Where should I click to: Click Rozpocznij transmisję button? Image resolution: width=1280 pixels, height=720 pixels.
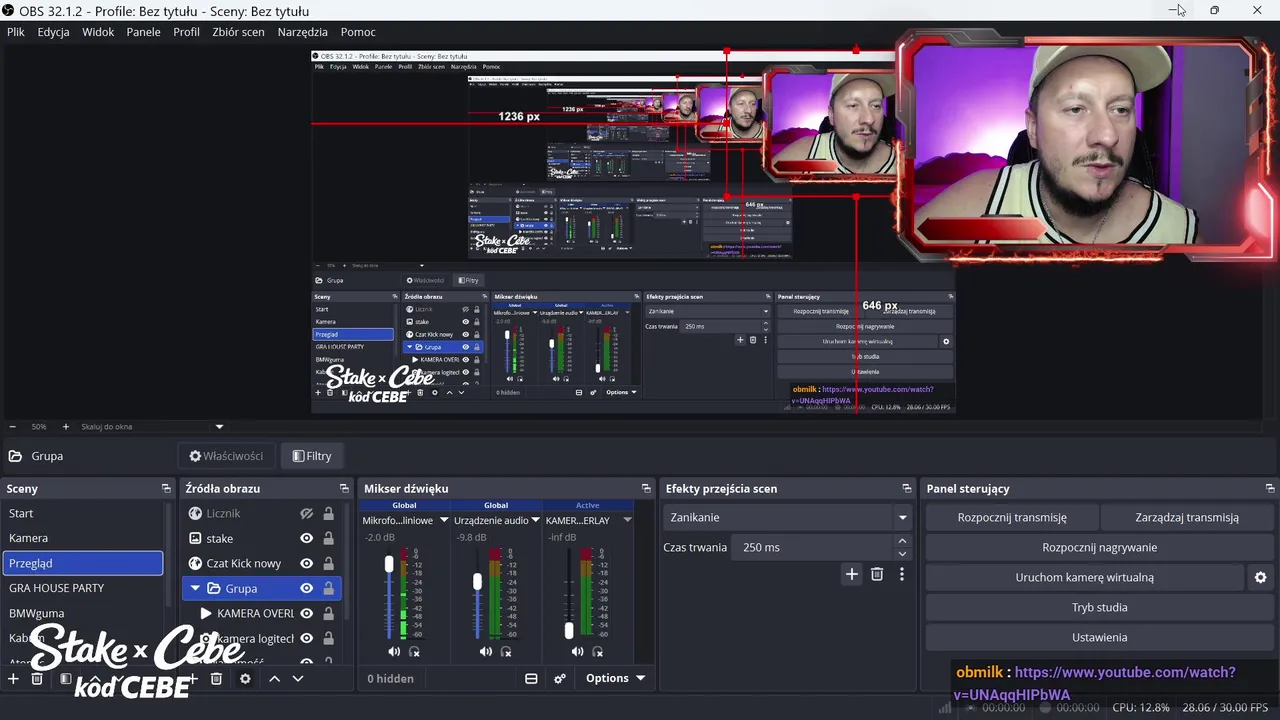pyautogui.click(x=1012, y=517)
